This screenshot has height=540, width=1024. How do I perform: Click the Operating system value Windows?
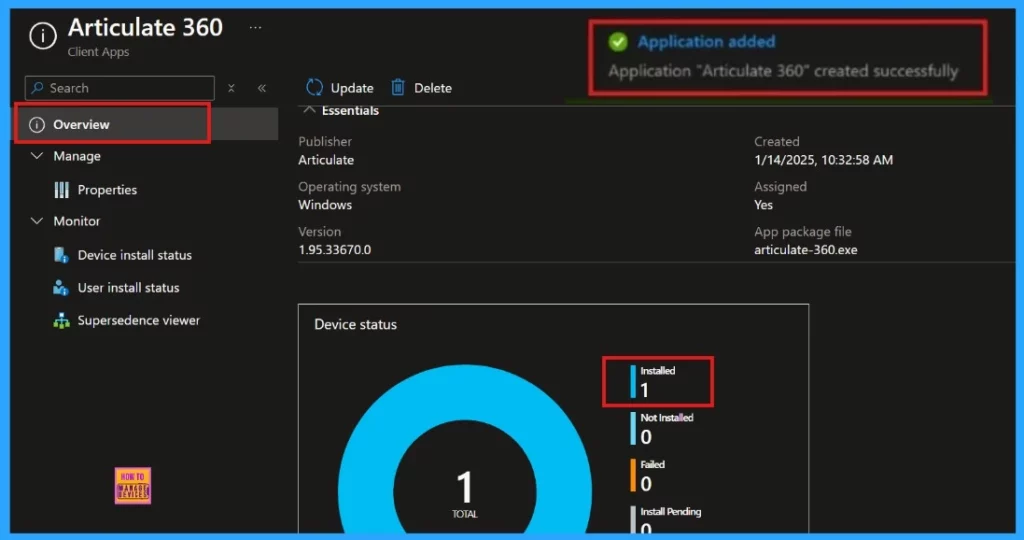pos(325,205)
